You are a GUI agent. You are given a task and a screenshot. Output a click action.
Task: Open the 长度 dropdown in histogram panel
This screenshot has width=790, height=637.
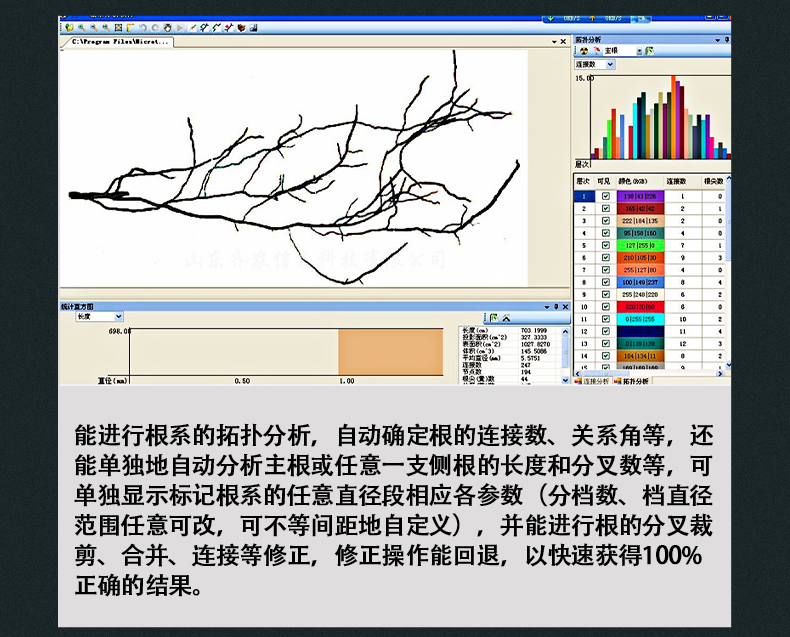coord(119,316)
